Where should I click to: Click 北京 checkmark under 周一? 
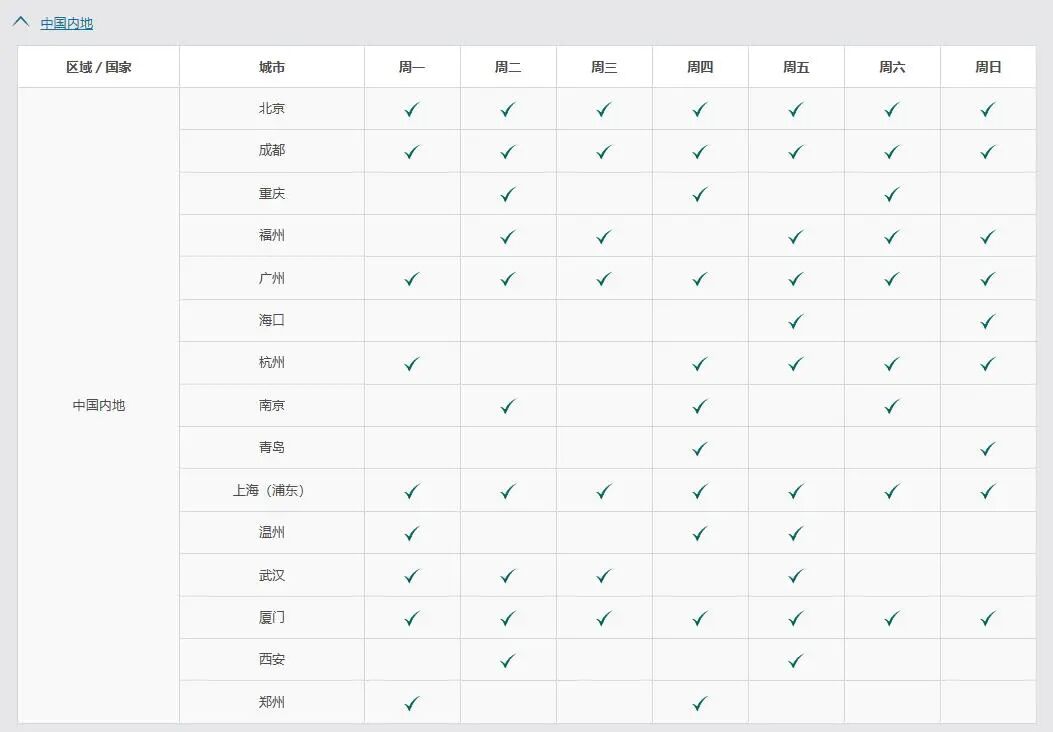tap(412, 109)
